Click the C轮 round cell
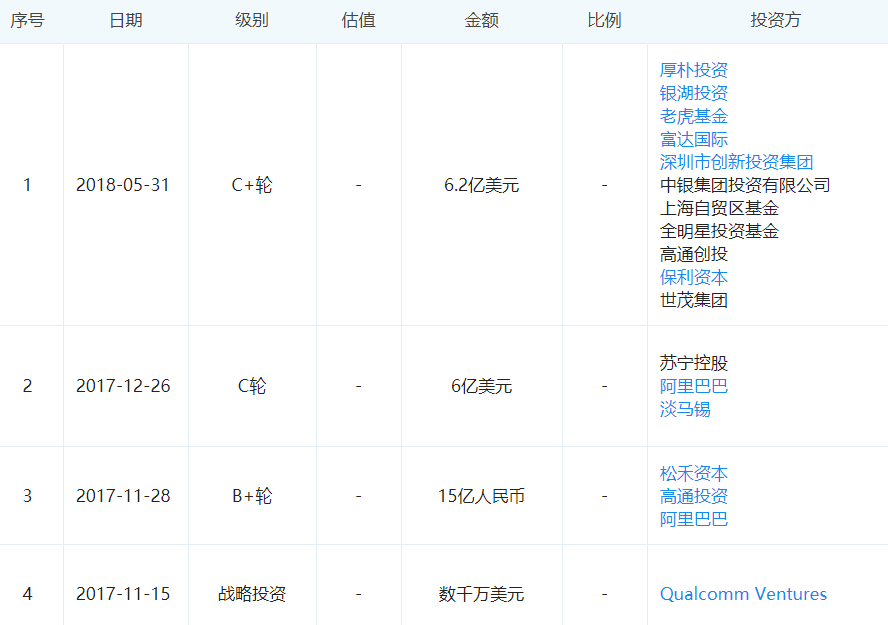 click(252, 386)
